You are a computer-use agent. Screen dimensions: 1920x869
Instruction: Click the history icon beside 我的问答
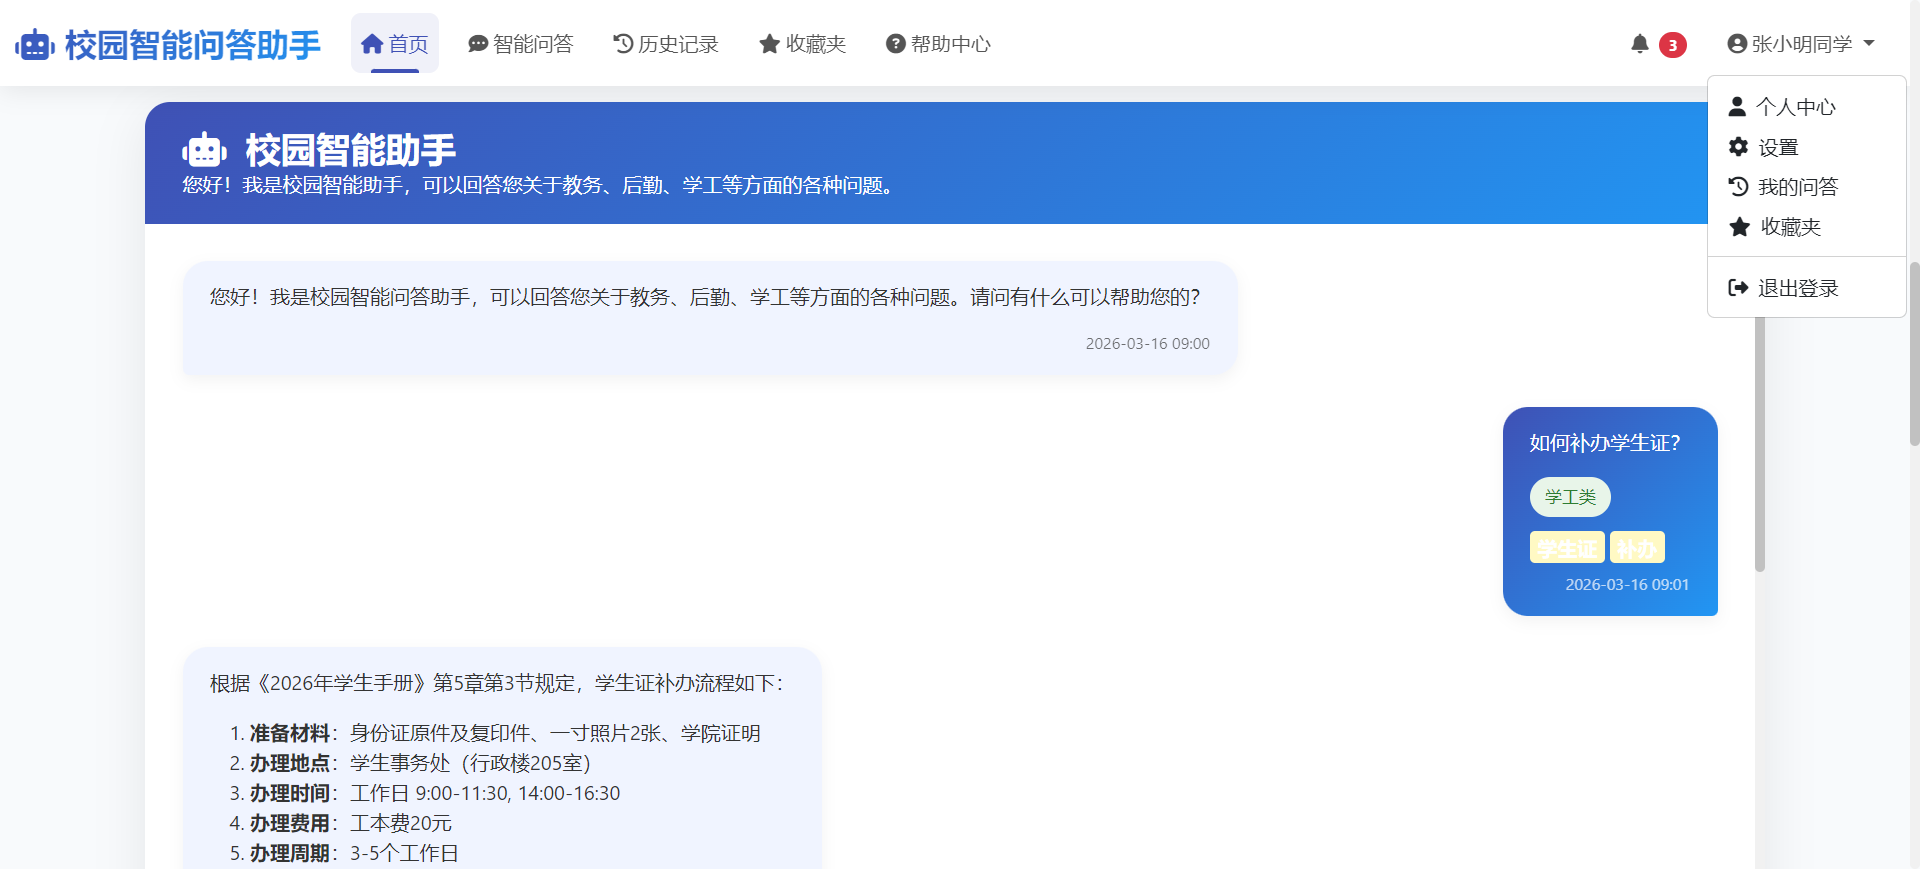coord(1739,187)
